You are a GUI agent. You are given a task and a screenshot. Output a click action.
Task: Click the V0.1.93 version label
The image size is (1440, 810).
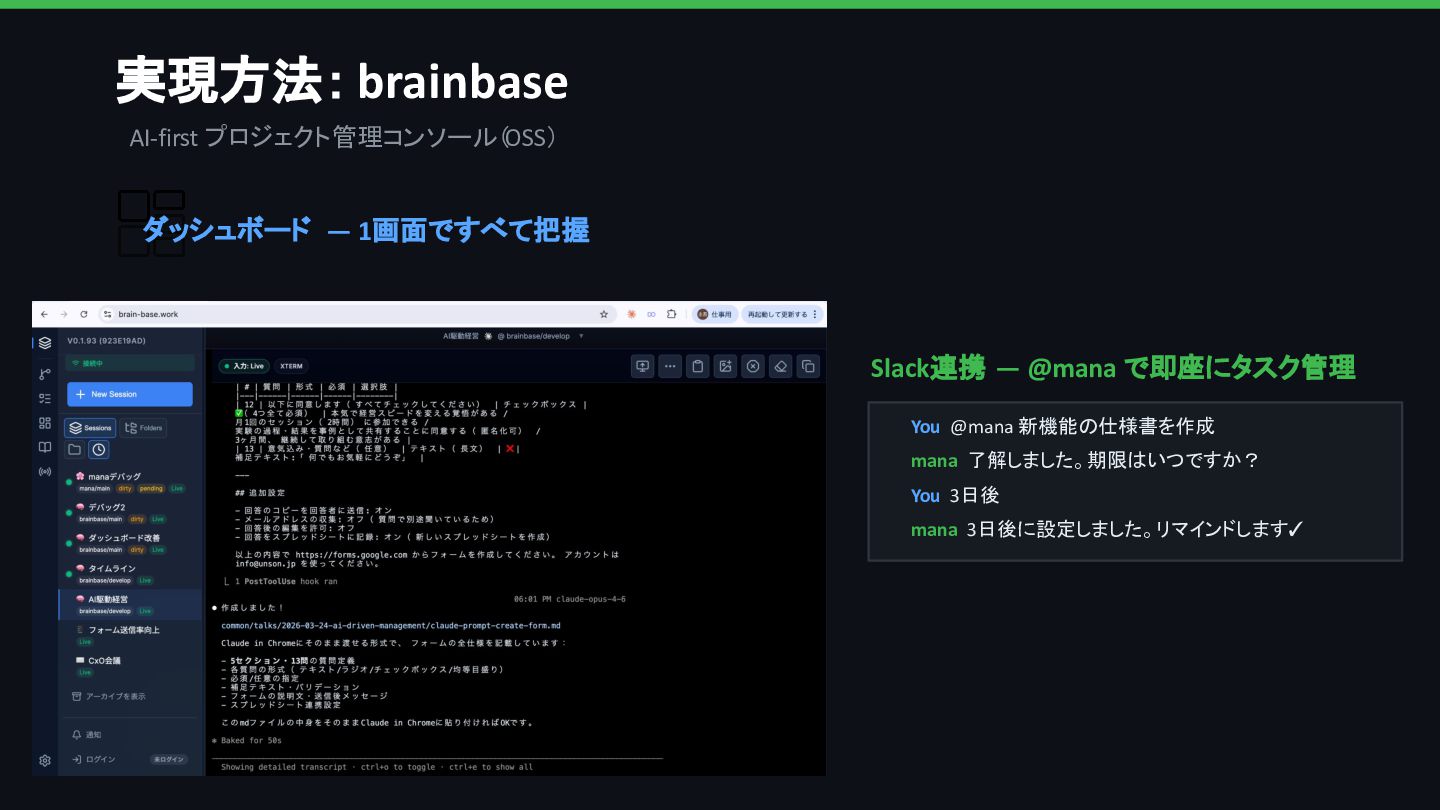107,340
